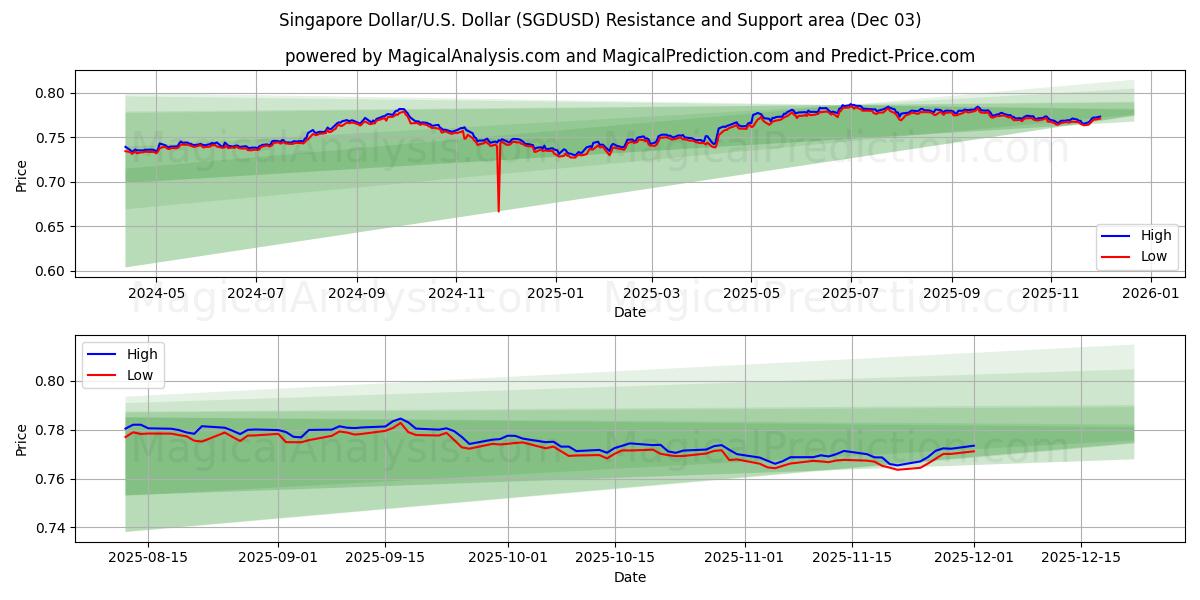Click the sharp price spike near 2024-12
Screen dimensions: 1200x600
pos(498,185)
